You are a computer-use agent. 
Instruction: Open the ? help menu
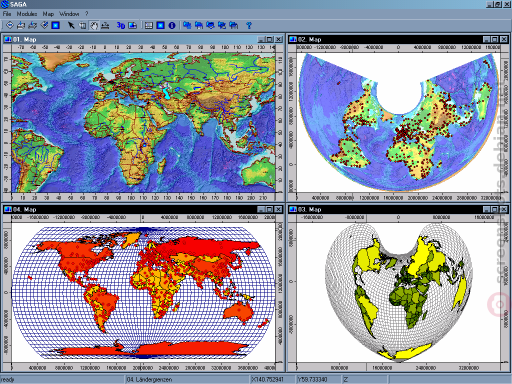point(87,14)
